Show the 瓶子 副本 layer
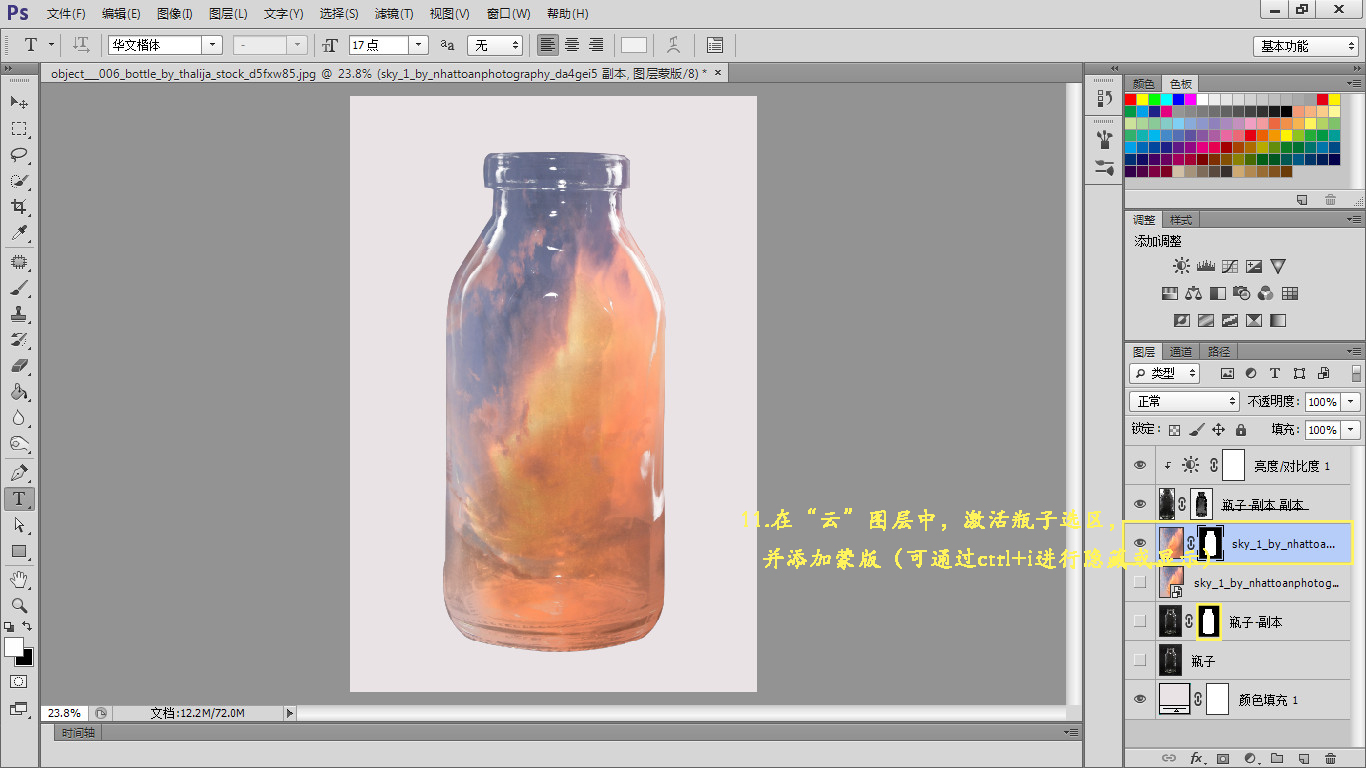 pyautogui.click(x=1139, y=621)
